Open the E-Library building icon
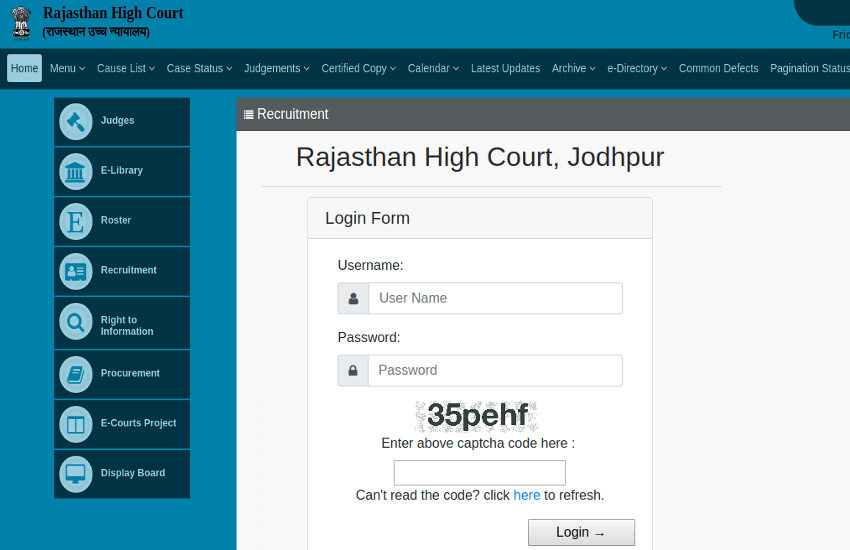This screenshot has height=550, width=850. [76, 171]
